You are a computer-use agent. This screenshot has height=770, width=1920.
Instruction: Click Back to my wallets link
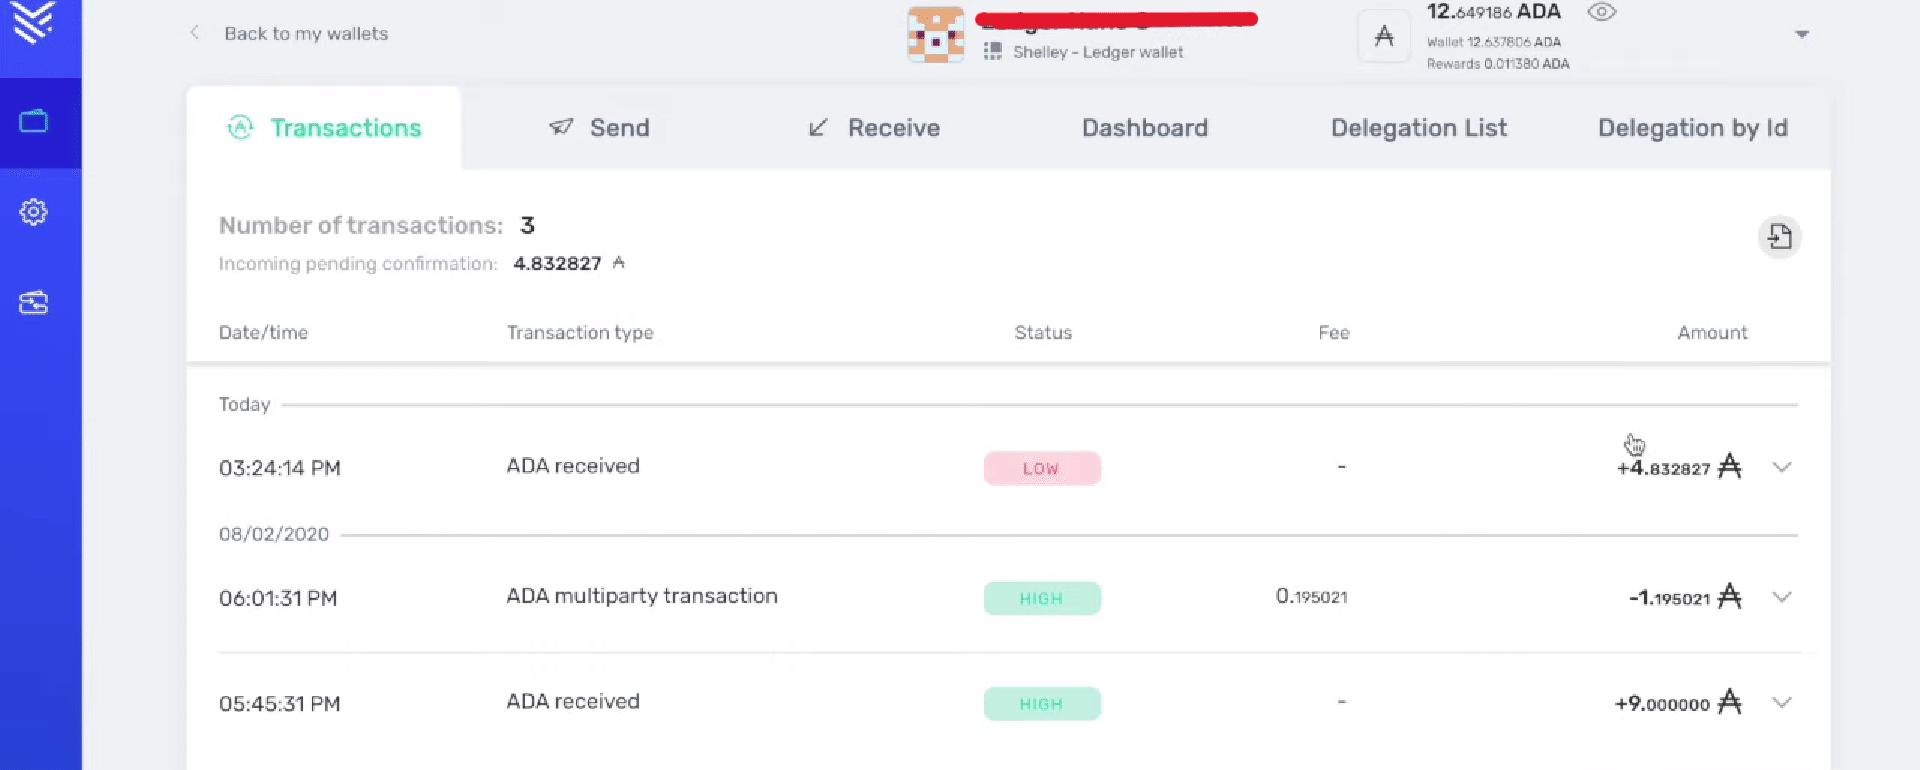(x=306, y=34)
